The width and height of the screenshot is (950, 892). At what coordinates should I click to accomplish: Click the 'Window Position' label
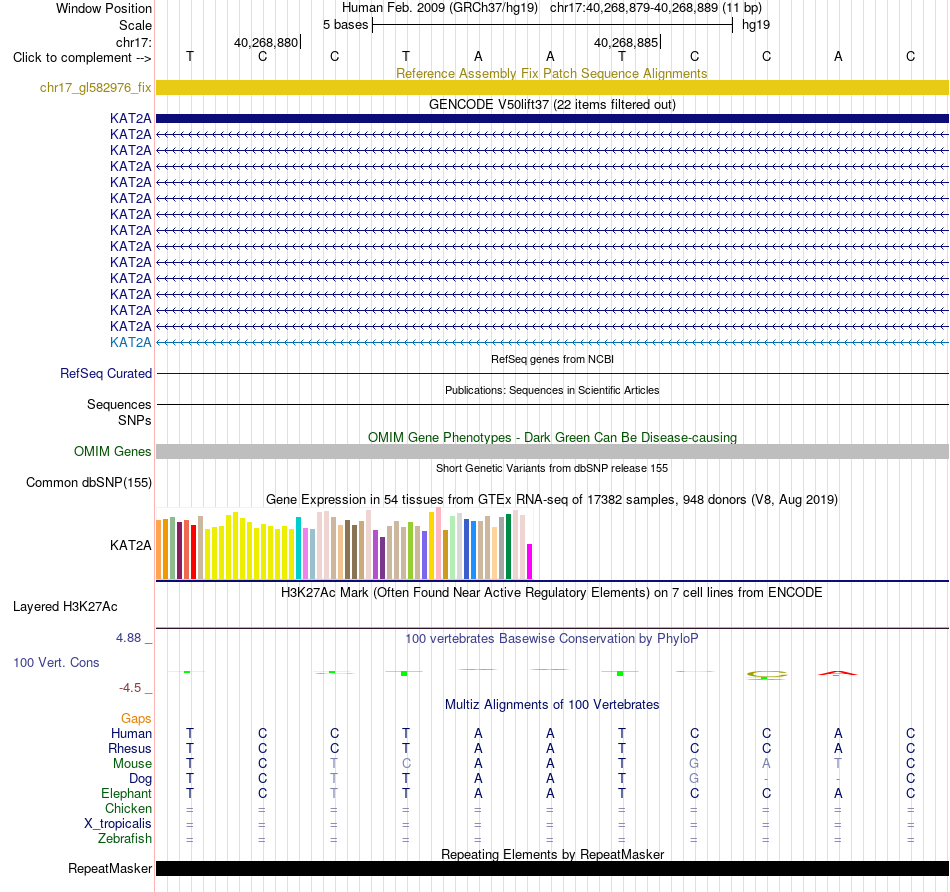[104, 8]
